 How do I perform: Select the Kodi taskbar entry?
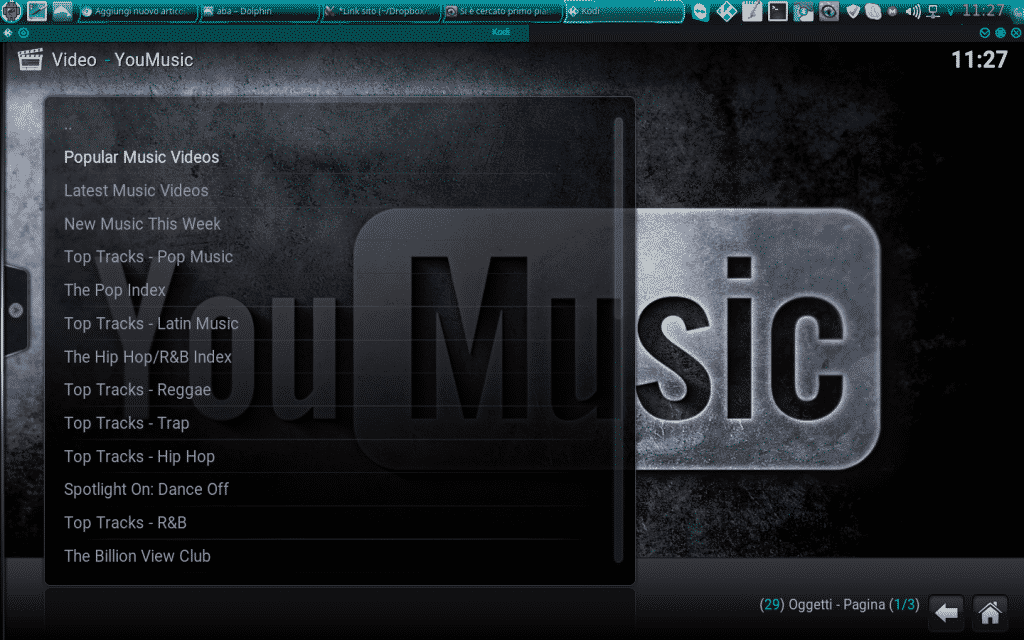pos(624,12)
